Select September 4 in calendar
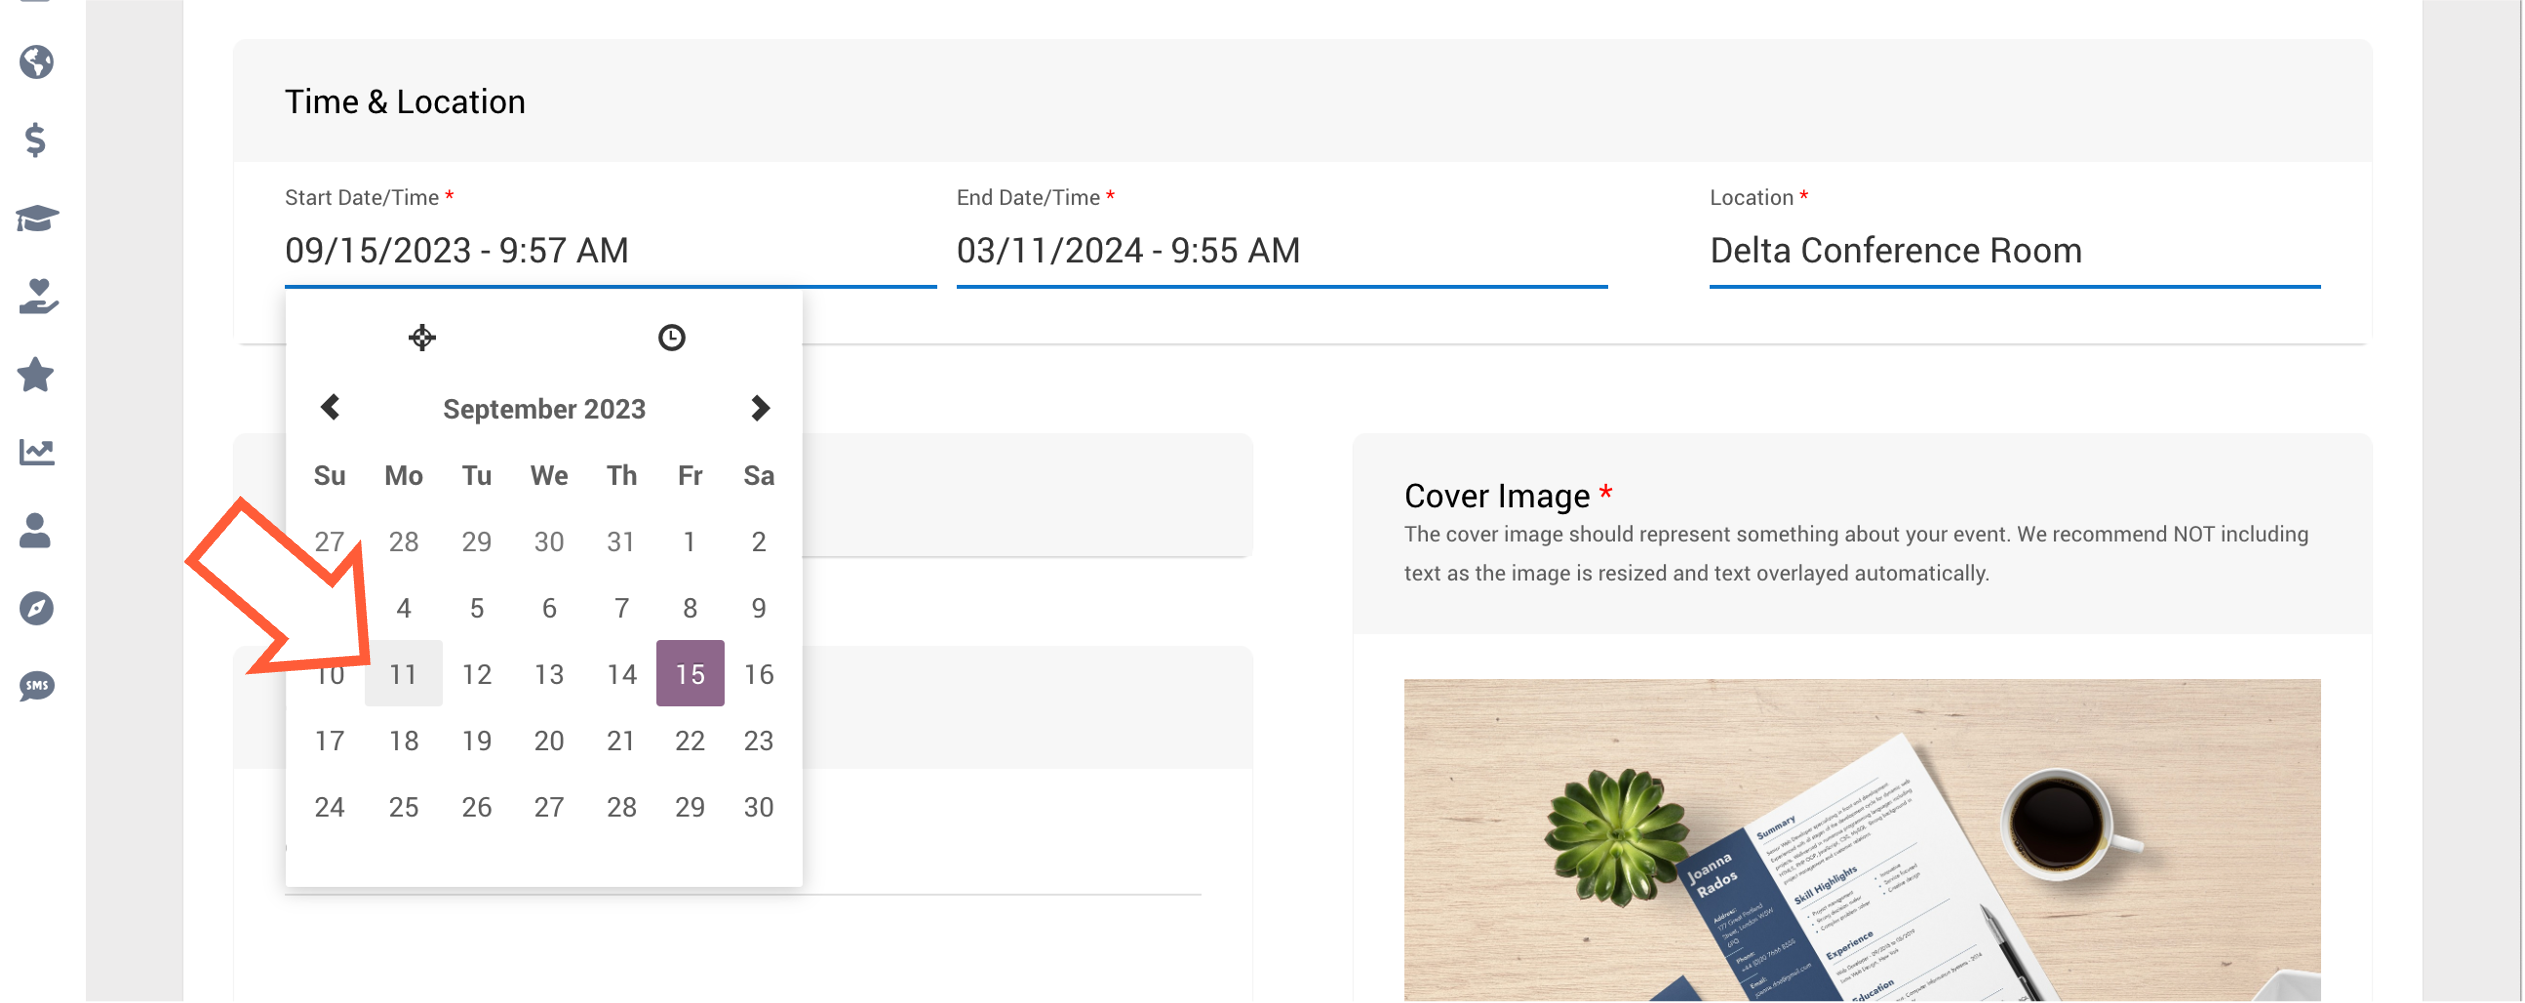The width and height of the screenshot is (2525, 1003). pos(403,608)
